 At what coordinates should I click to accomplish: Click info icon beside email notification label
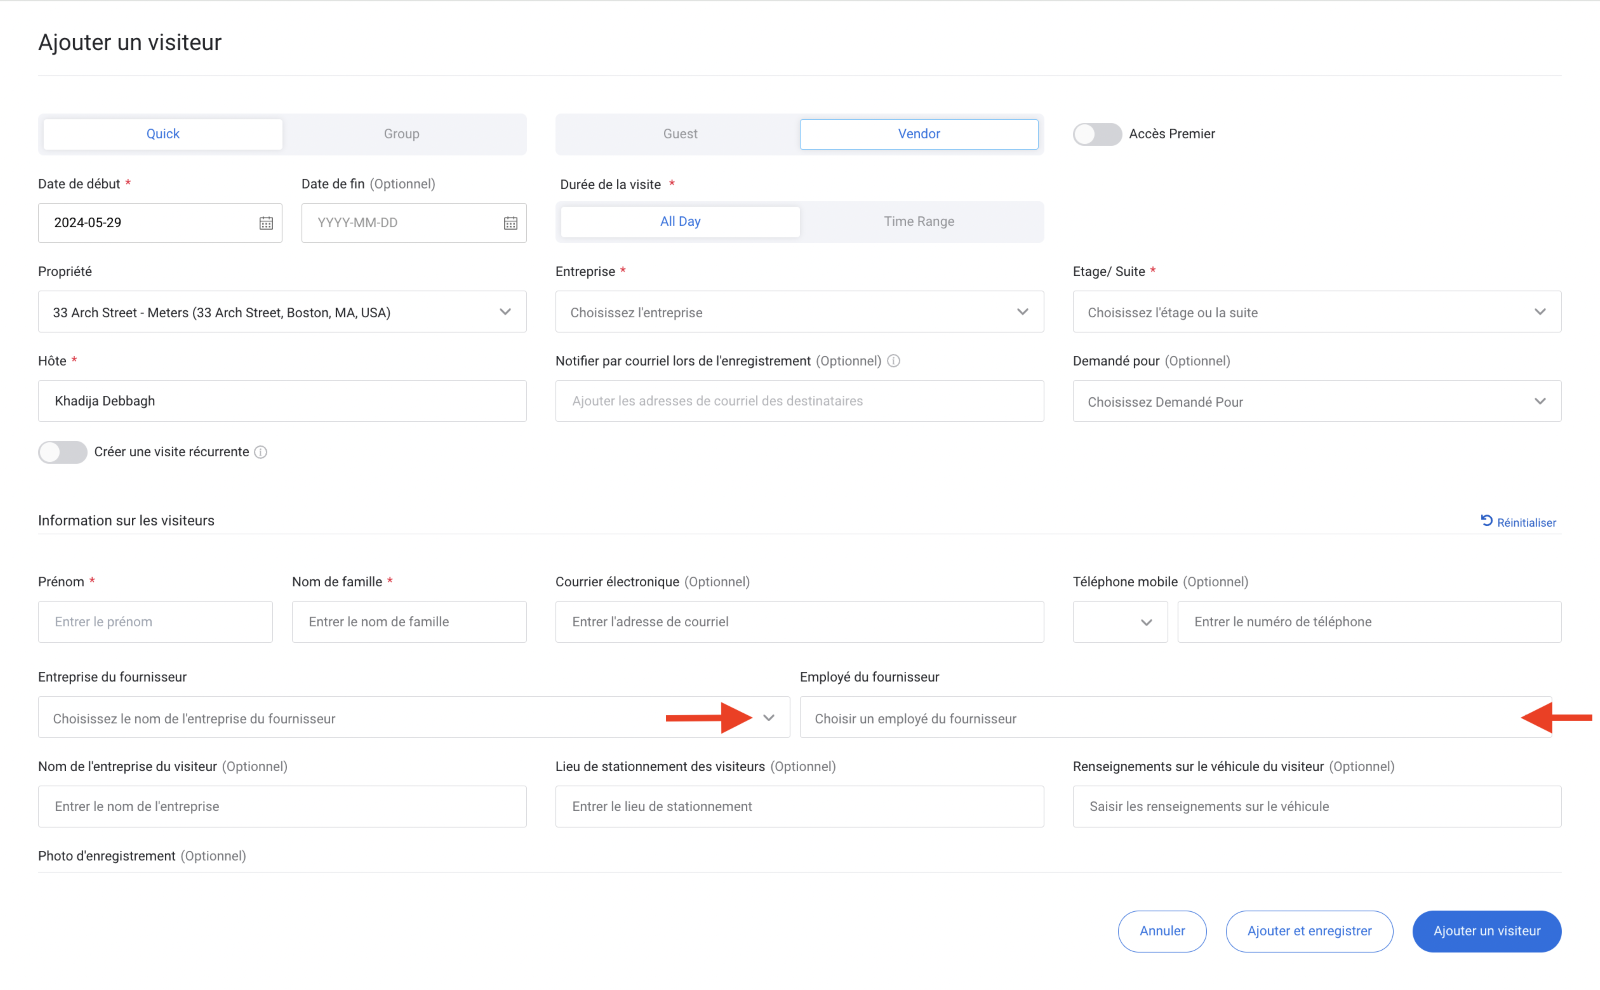click(x=894, y=361)
